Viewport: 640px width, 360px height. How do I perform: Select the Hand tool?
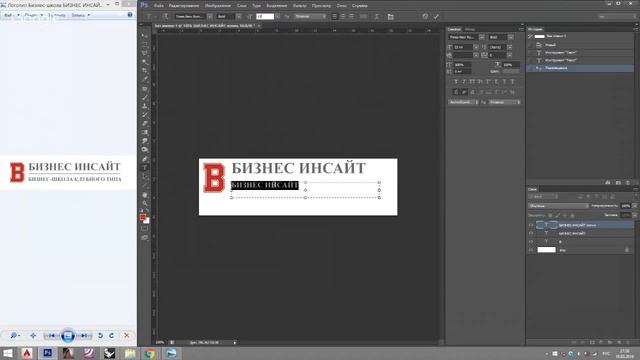(144, 195)
